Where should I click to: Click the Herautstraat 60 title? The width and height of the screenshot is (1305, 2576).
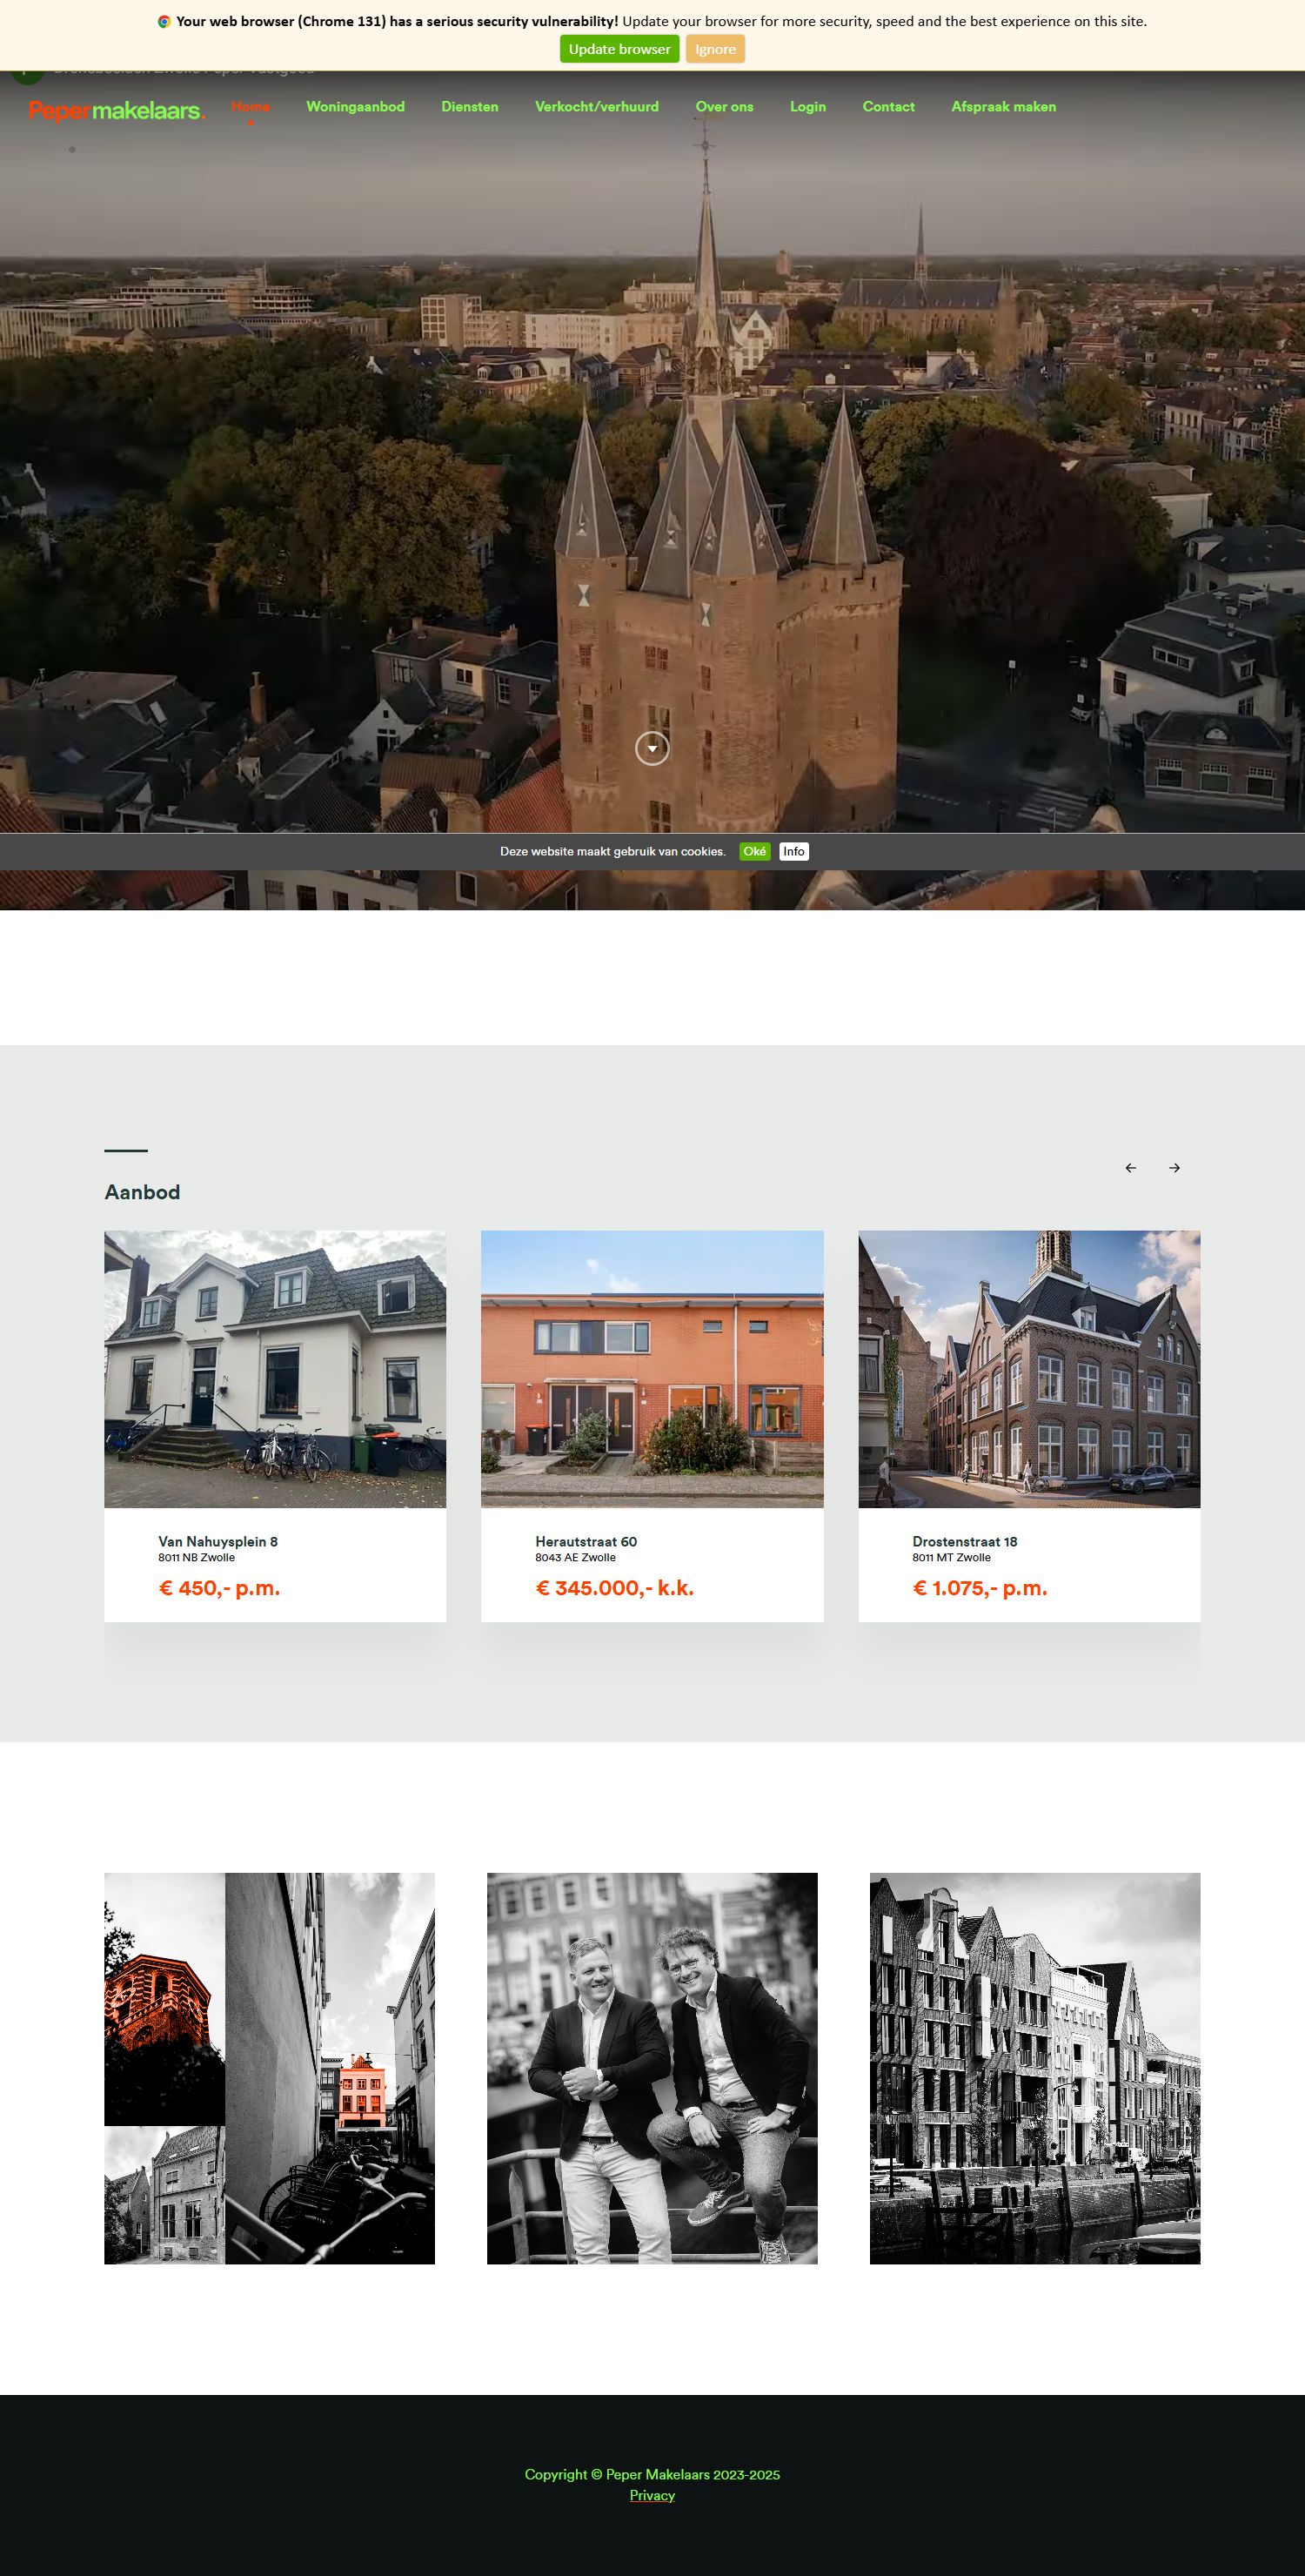tap(586, 1541)
